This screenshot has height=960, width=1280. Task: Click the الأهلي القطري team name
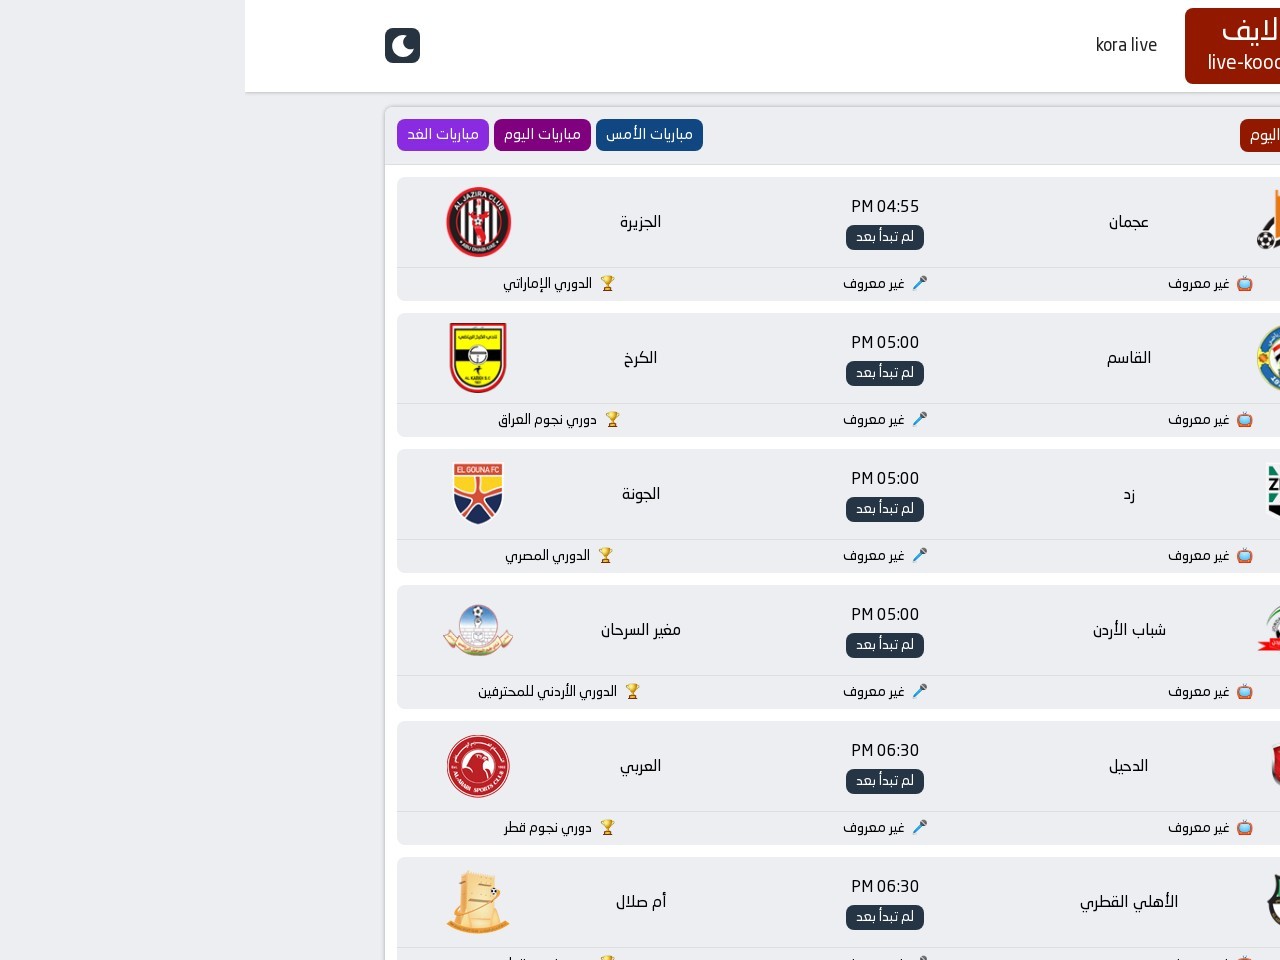pyautogui.click(x=1128, y=902)
